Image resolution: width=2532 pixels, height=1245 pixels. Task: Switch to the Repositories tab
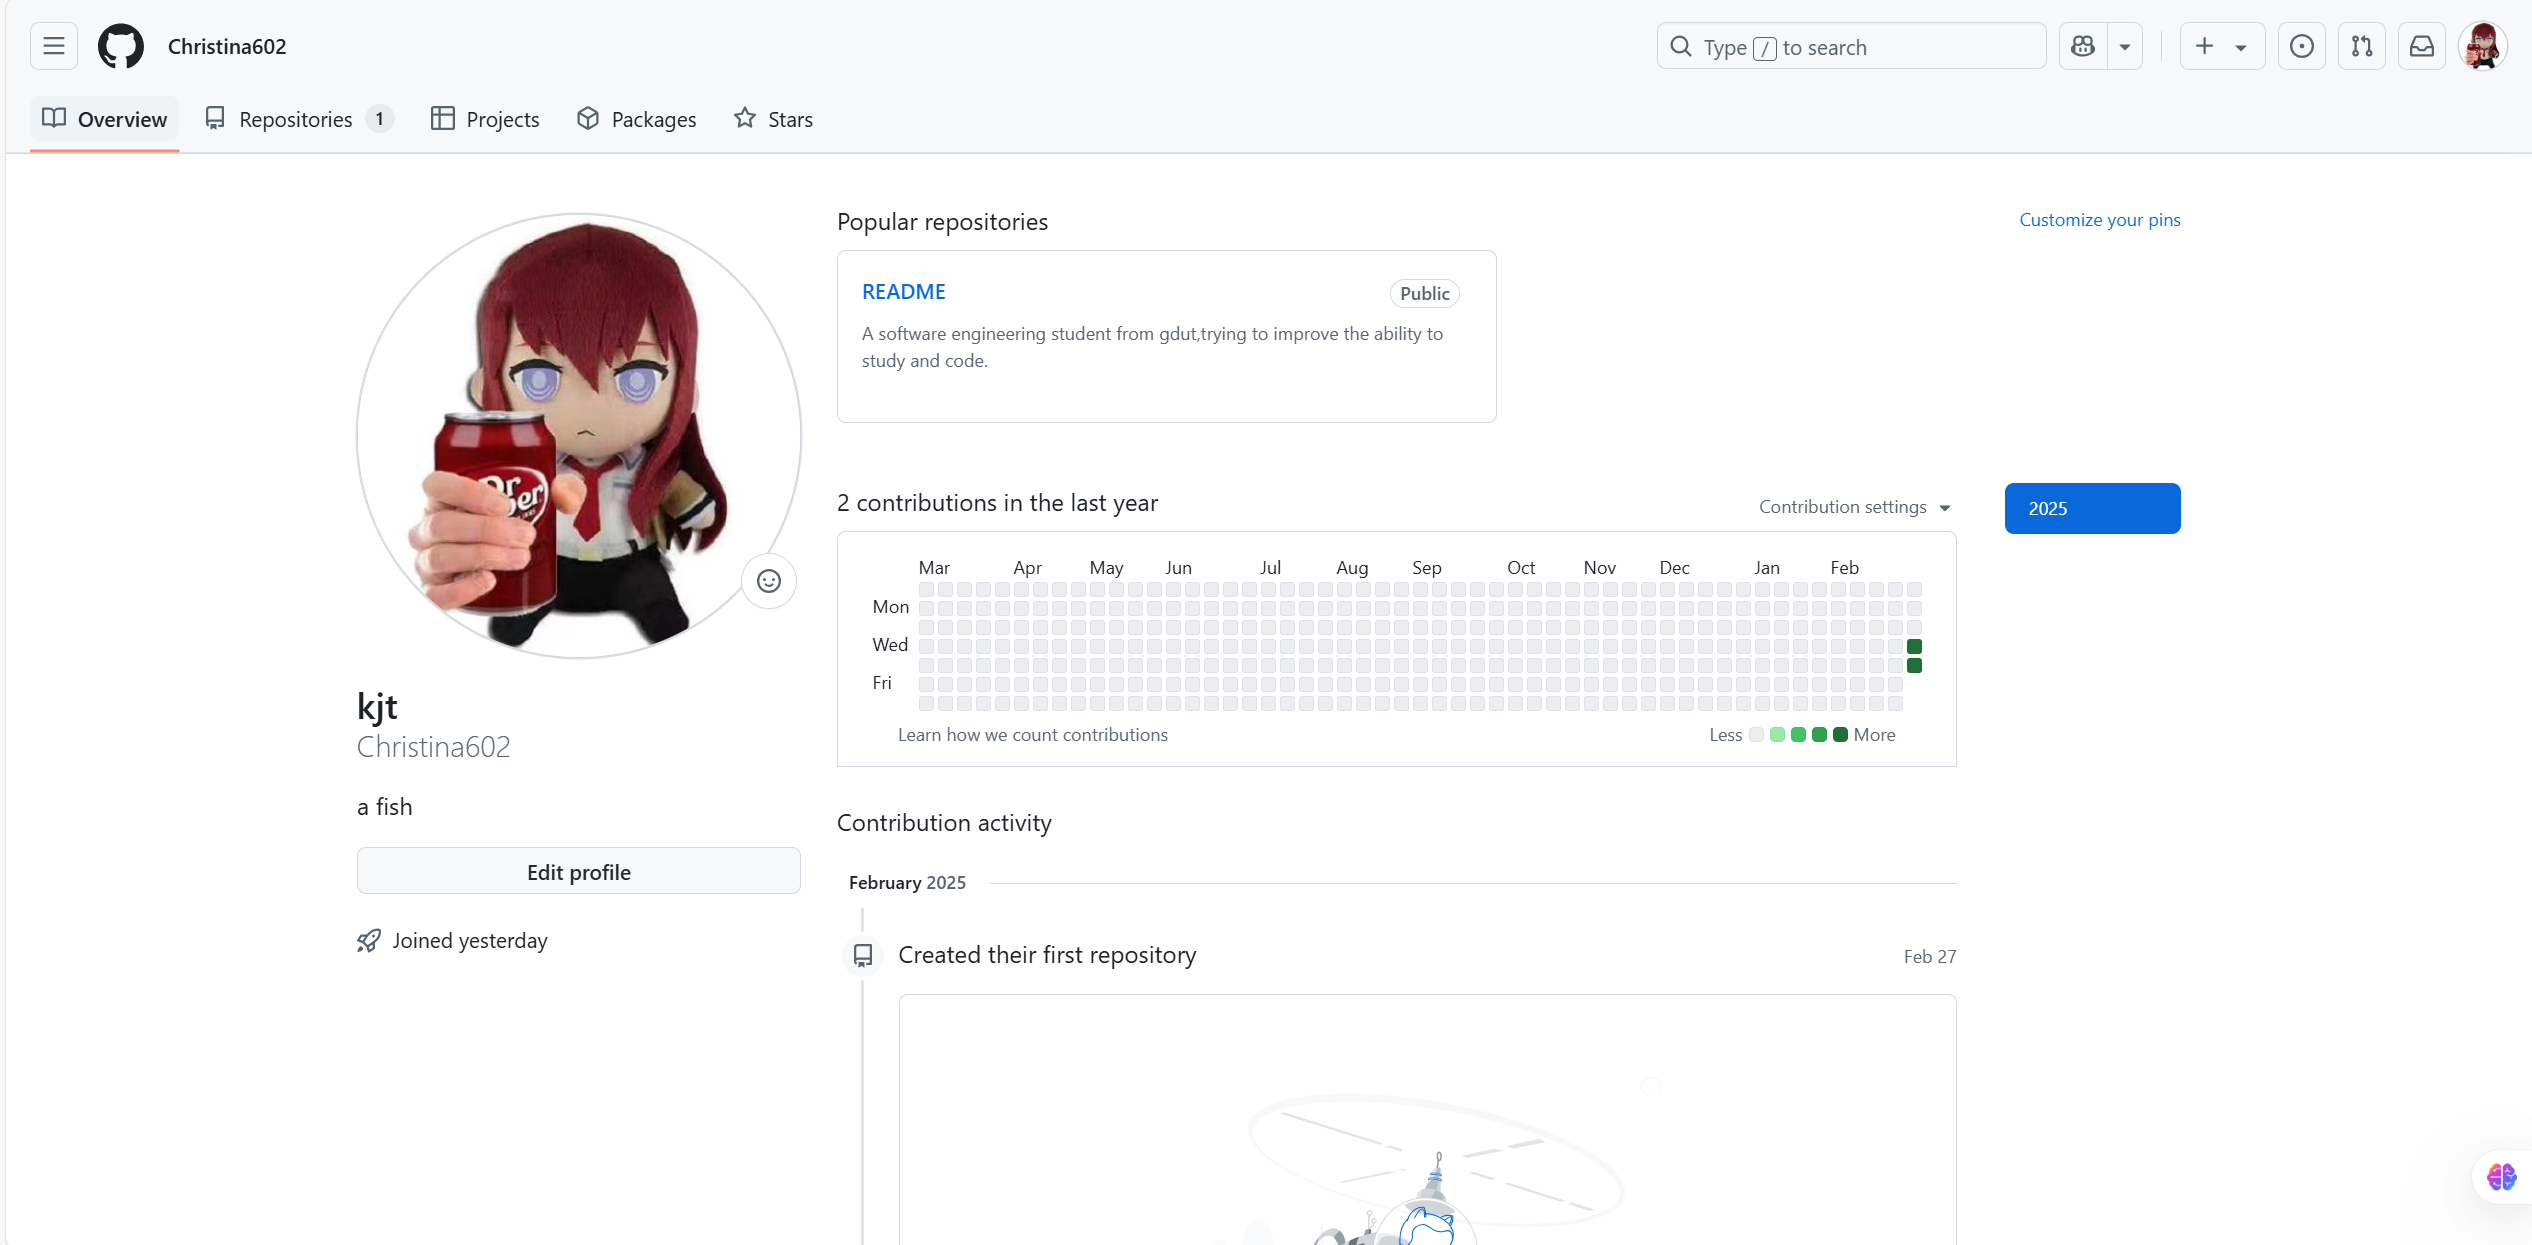click(298, 119)
